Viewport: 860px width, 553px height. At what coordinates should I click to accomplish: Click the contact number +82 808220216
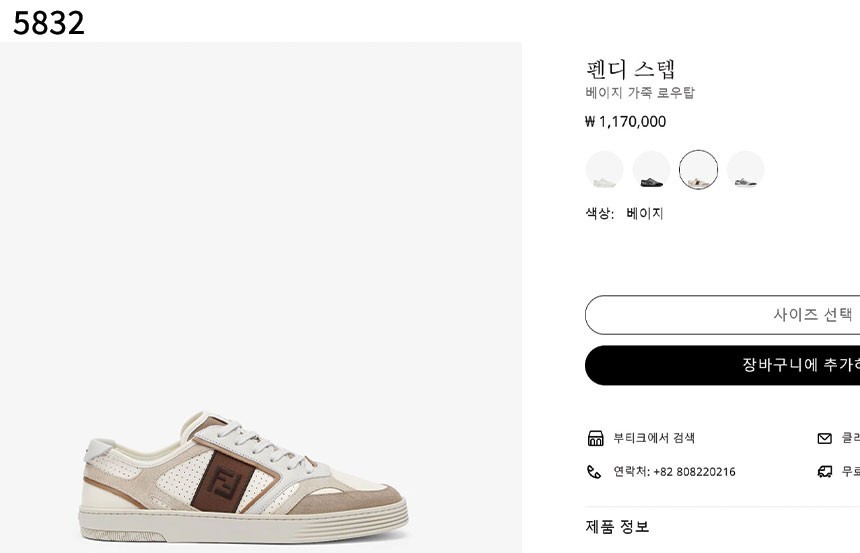coord(674,472)
